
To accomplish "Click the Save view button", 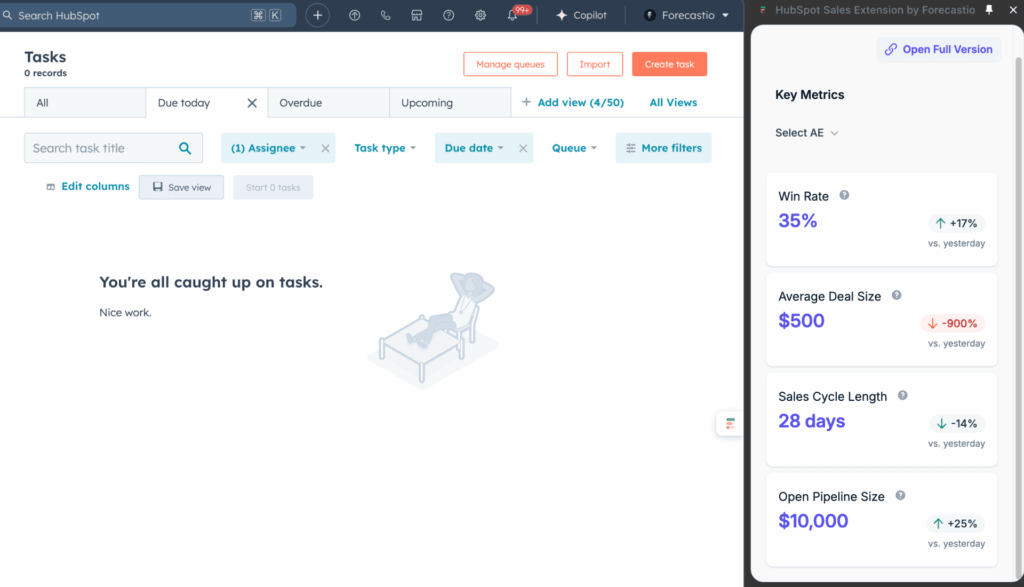I will point(181,187).
